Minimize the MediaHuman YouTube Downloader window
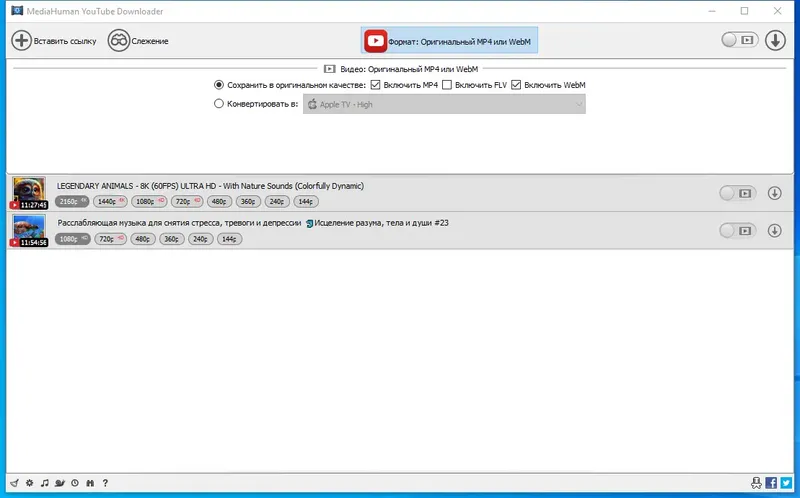The height and width of the screenshot is (498, 800). coord(712,11)
